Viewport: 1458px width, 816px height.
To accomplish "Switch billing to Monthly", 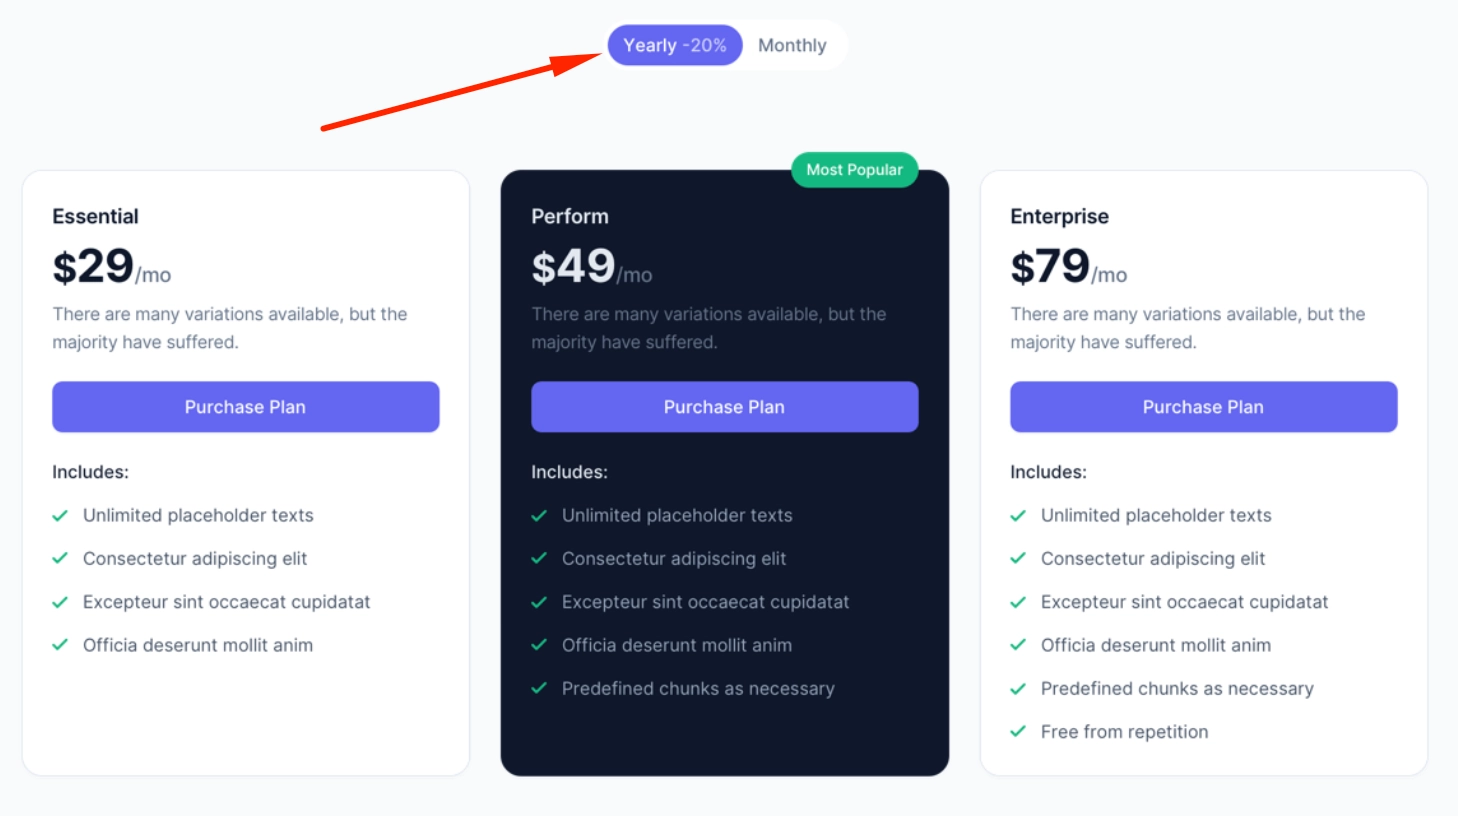I will [x=793, y=45].
